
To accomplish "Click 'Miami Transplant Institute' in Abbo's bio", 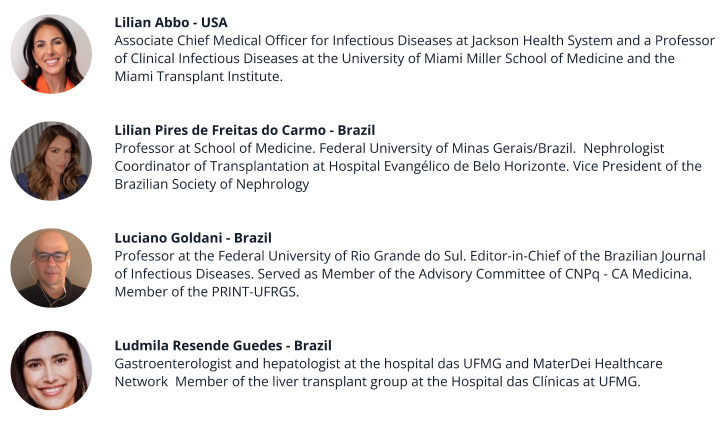I will (198, 77).
